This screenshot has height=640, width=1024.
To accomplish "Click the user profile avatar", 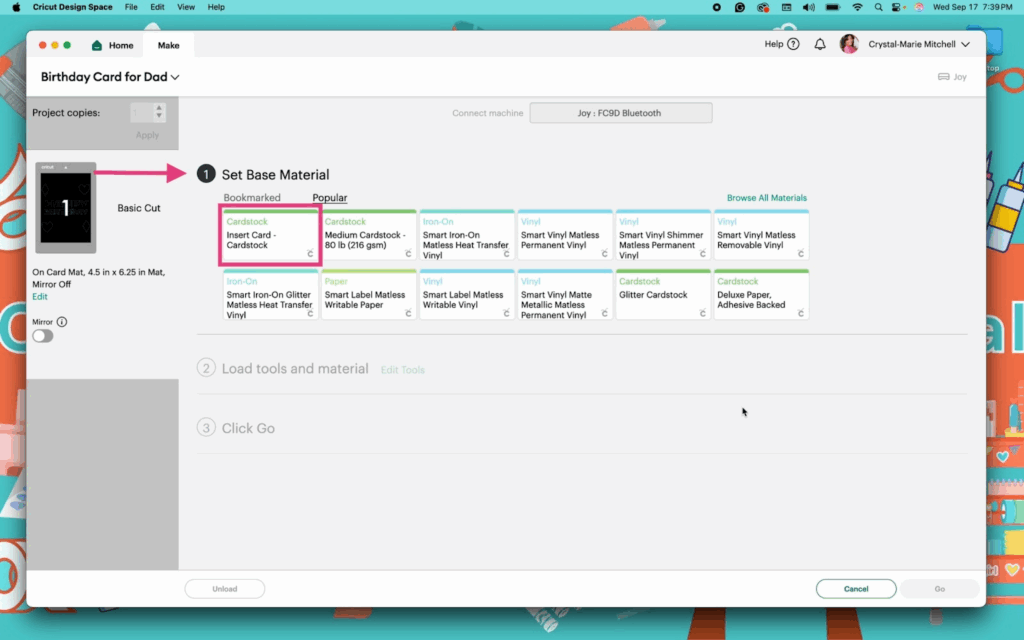I will tap(849, 44).
